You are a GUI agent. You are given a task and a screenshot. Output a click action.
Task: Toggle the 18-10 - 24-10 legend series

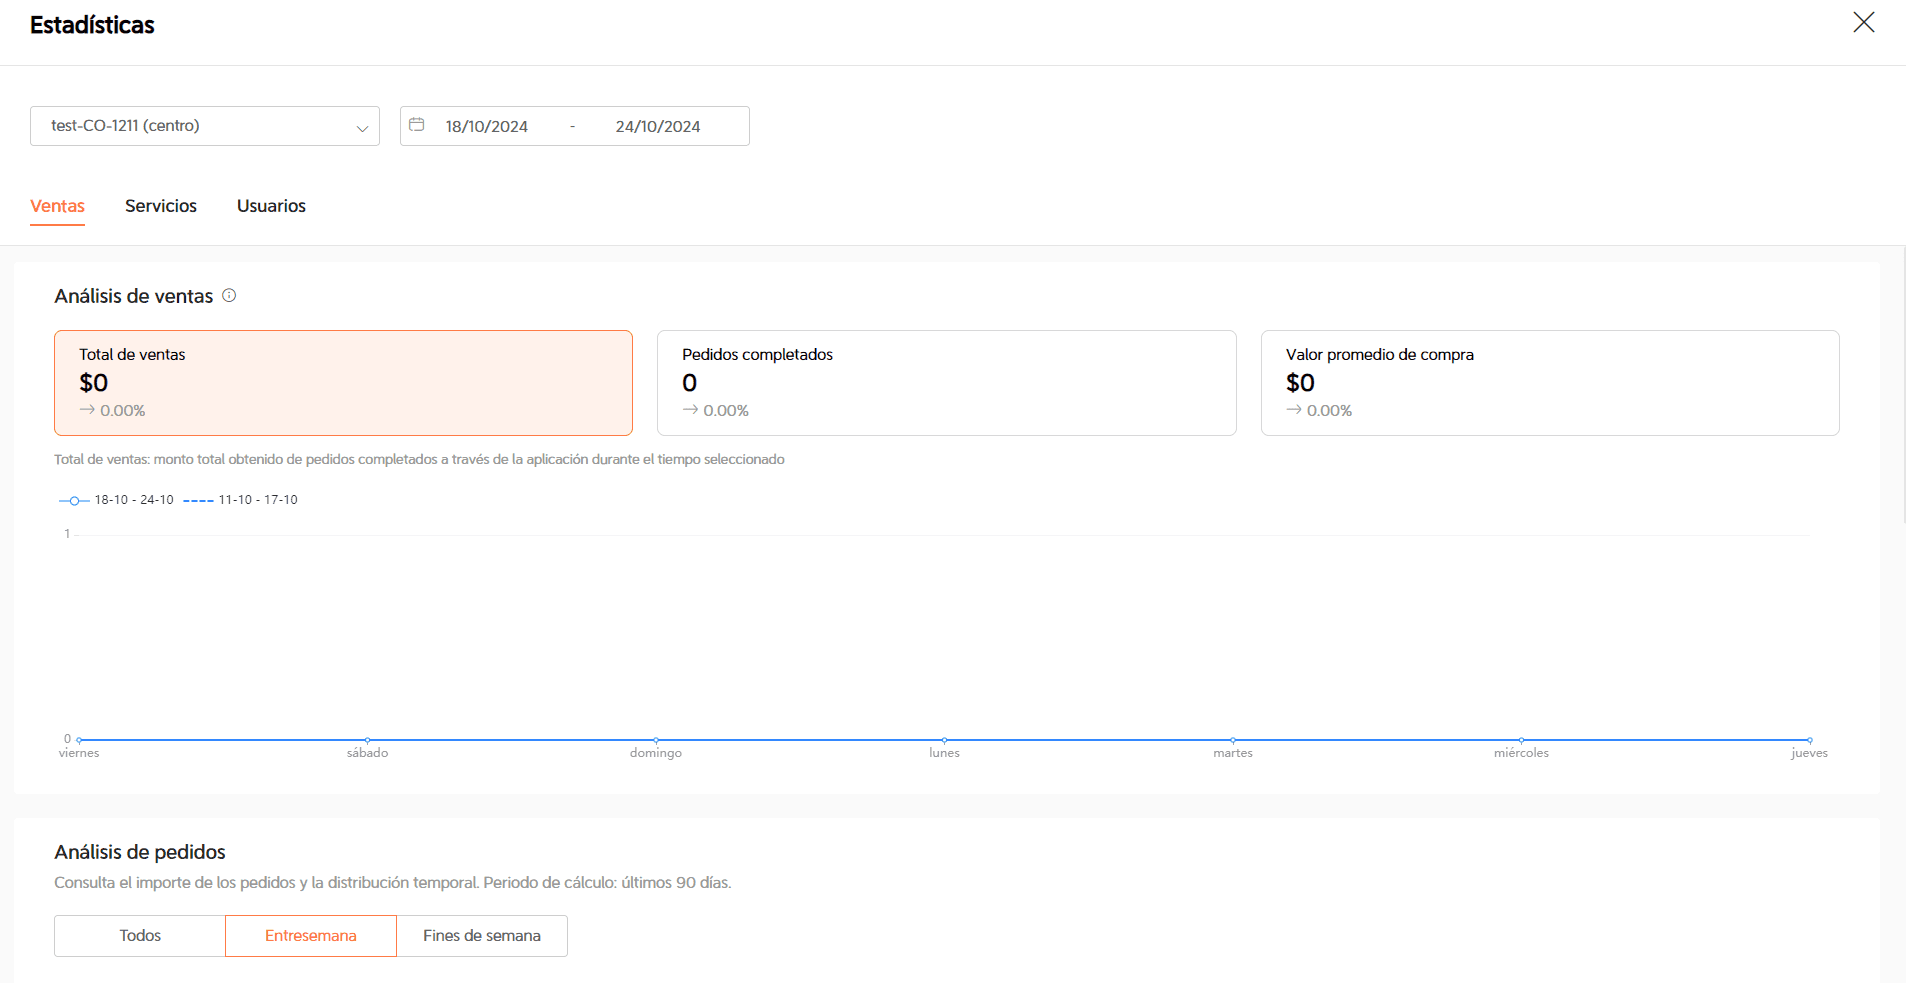click(116, 500)
